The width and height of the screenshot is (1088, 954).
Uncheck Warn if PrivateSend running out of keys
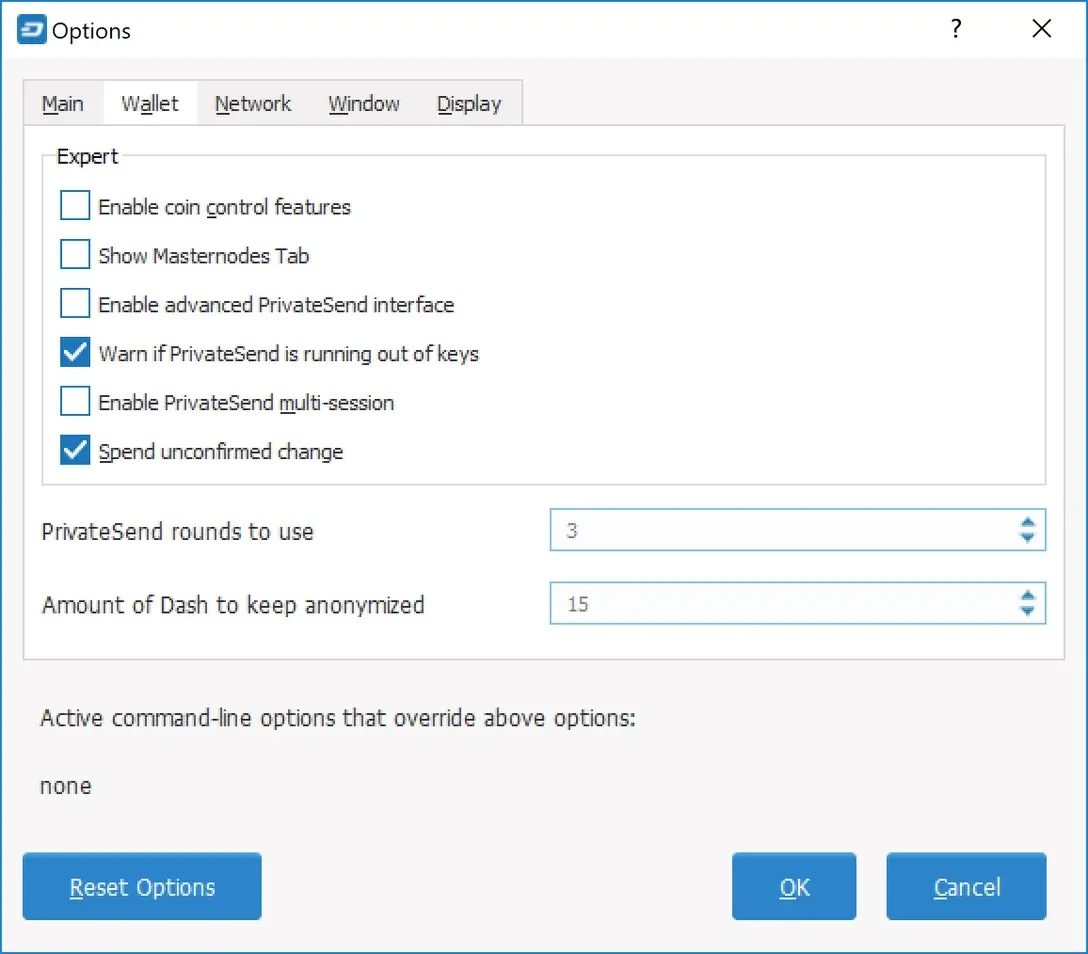(x=75, y=352)
